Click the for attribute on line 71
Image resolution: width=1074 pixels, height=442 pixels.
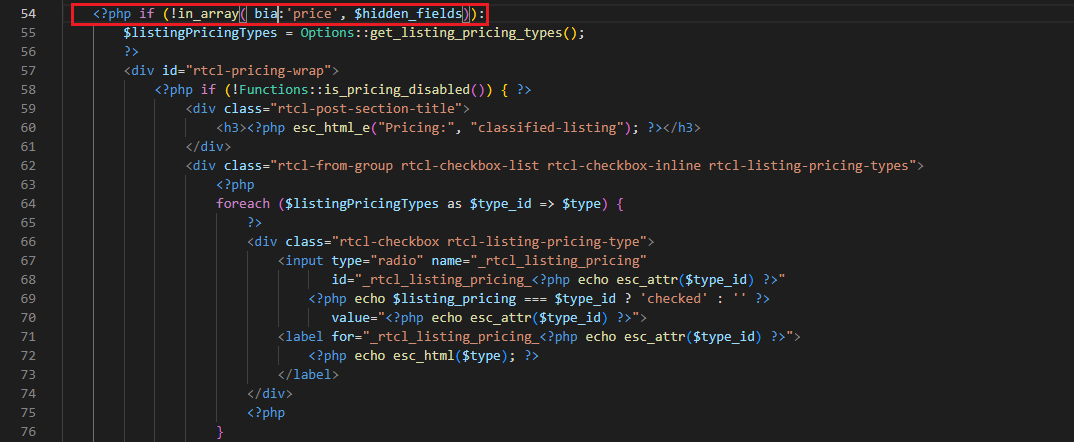tap(342, 337)
